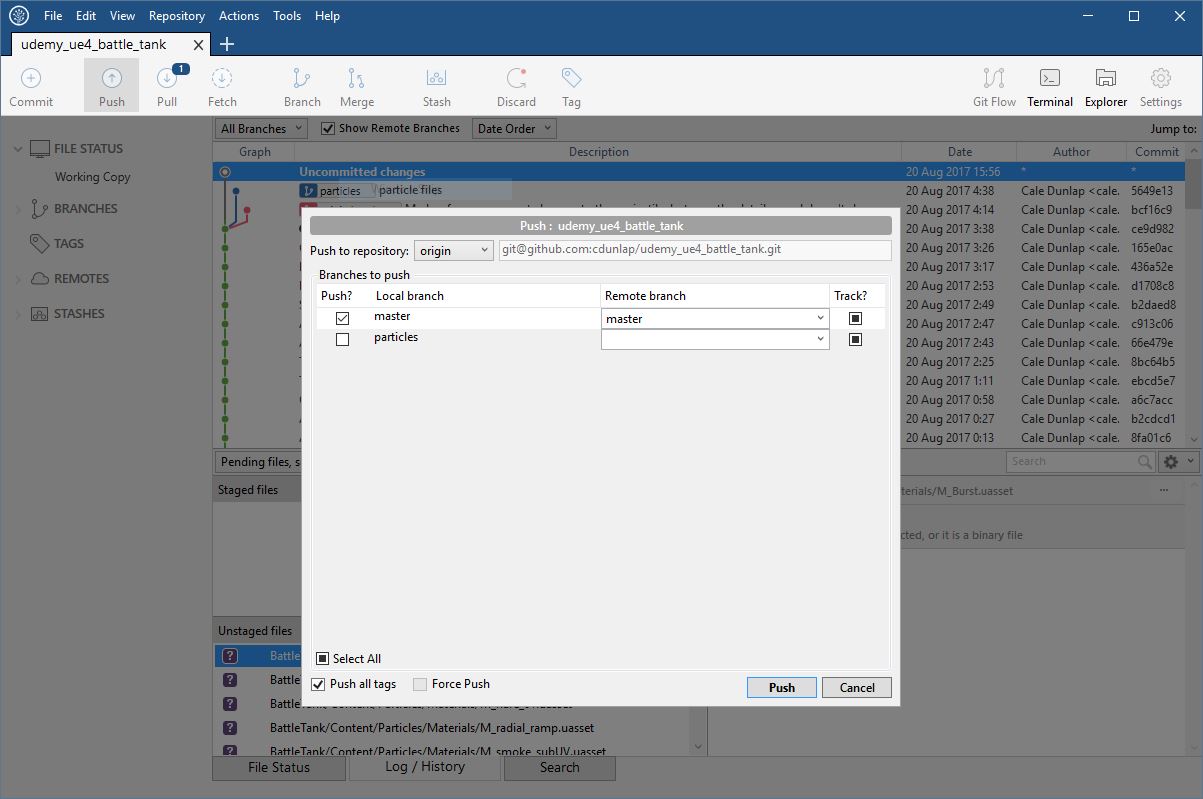This screenshot has width=1203, height=799.
Task: Open the Edit menu
Action: coord(86,16)
